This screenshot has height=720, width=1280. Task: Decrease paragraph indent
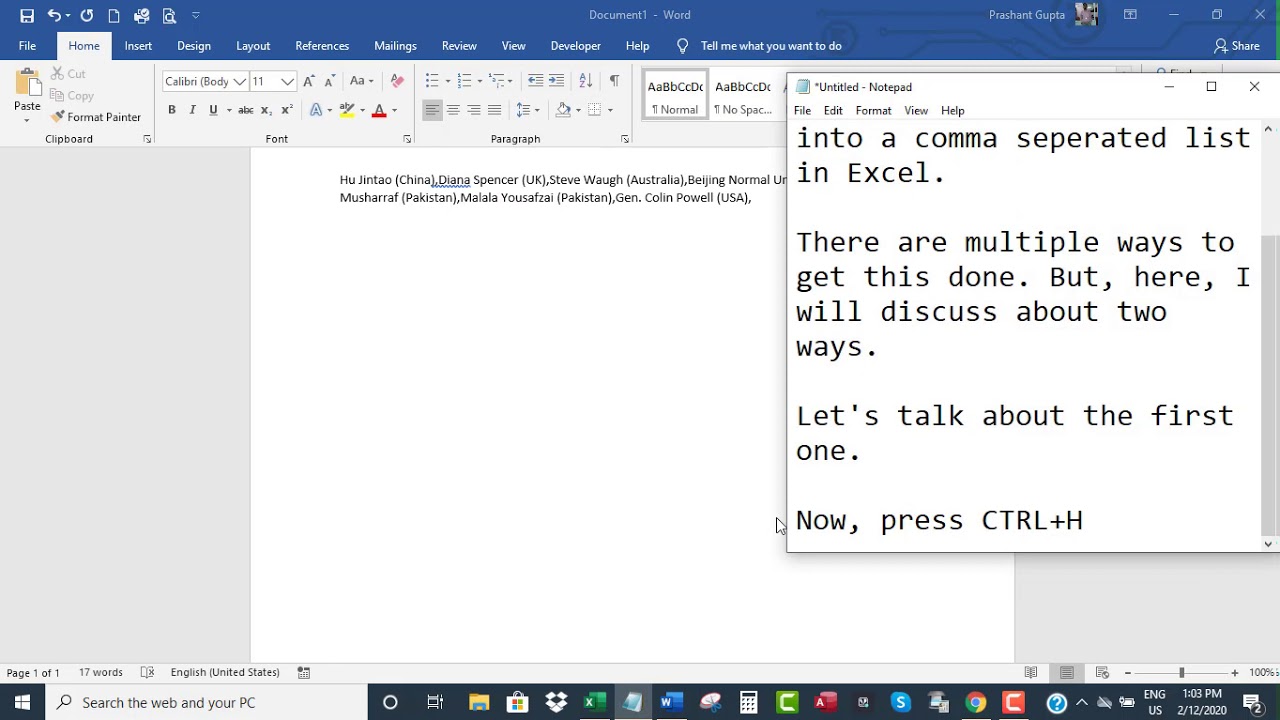(x=535, y=81)
